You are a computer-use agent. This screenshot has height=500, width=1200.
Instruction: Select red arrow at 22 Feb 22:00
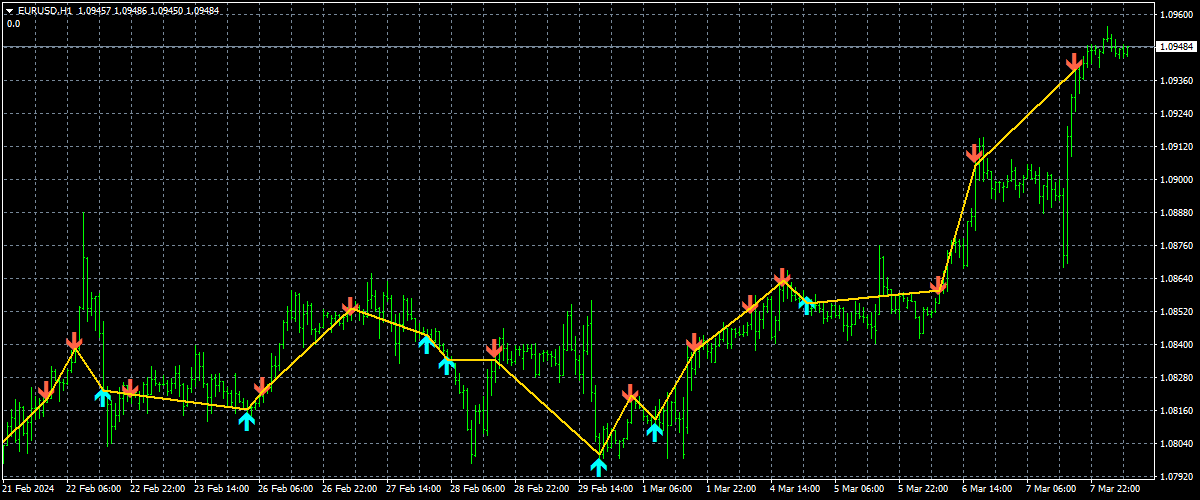(x=129, y=388)
